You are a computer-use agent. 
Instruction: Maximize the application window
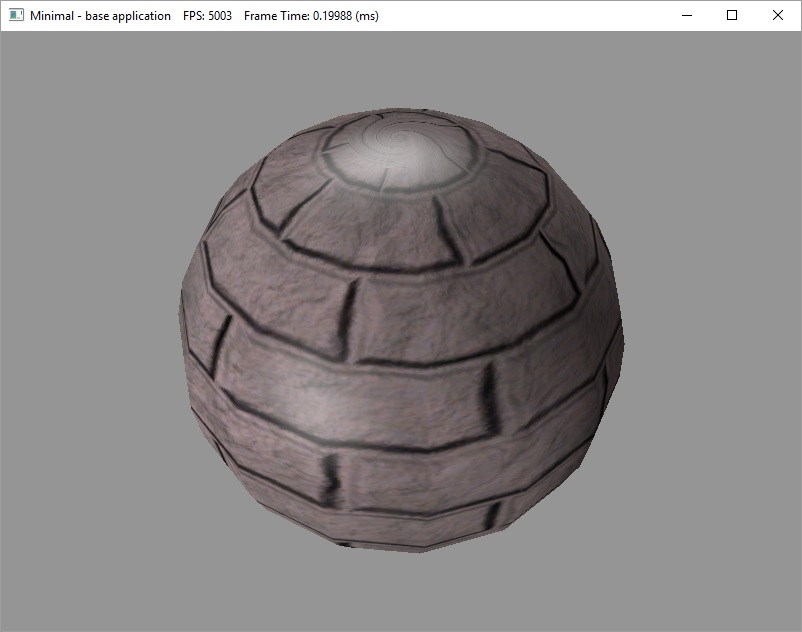point(732,16)
